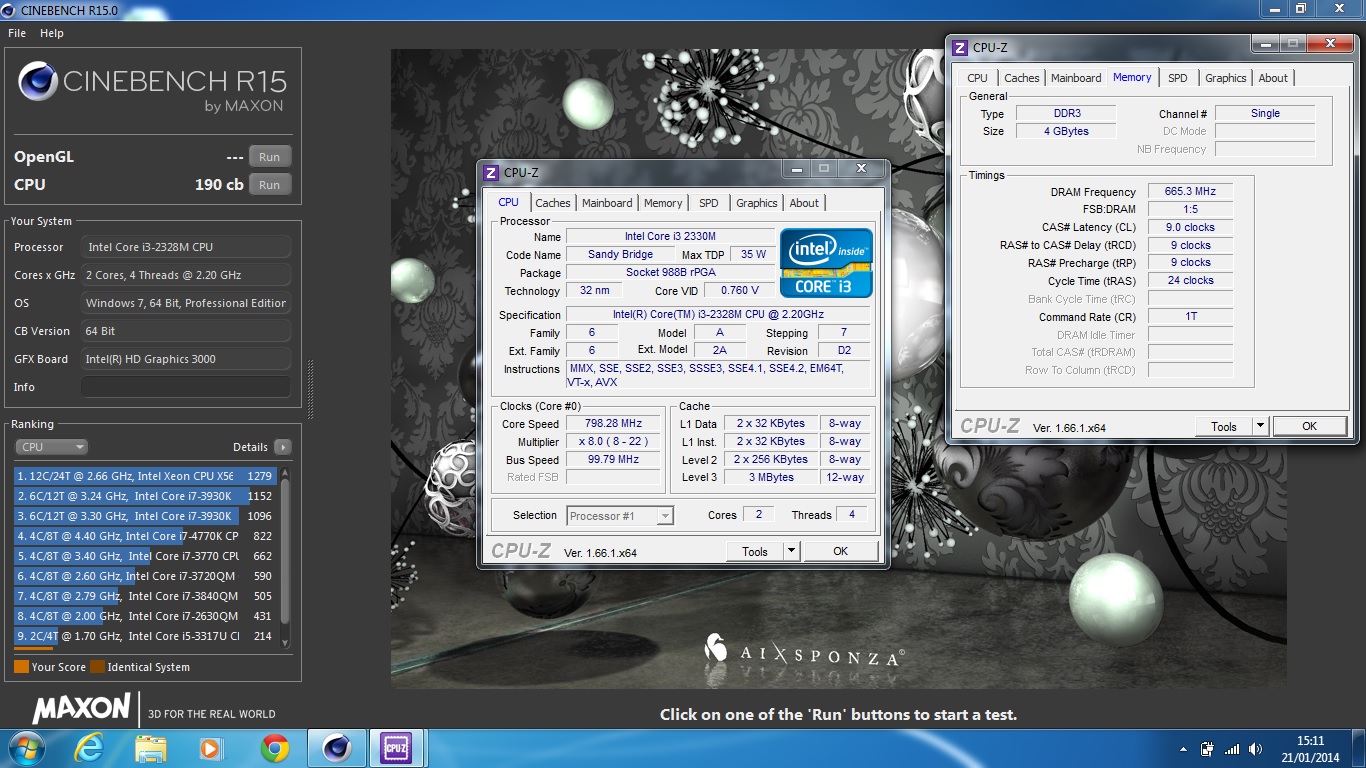This screenshot has width=1366, height=768.
Task: Click the Your Score orange legend swatch
Action: [x=21, y=667]
